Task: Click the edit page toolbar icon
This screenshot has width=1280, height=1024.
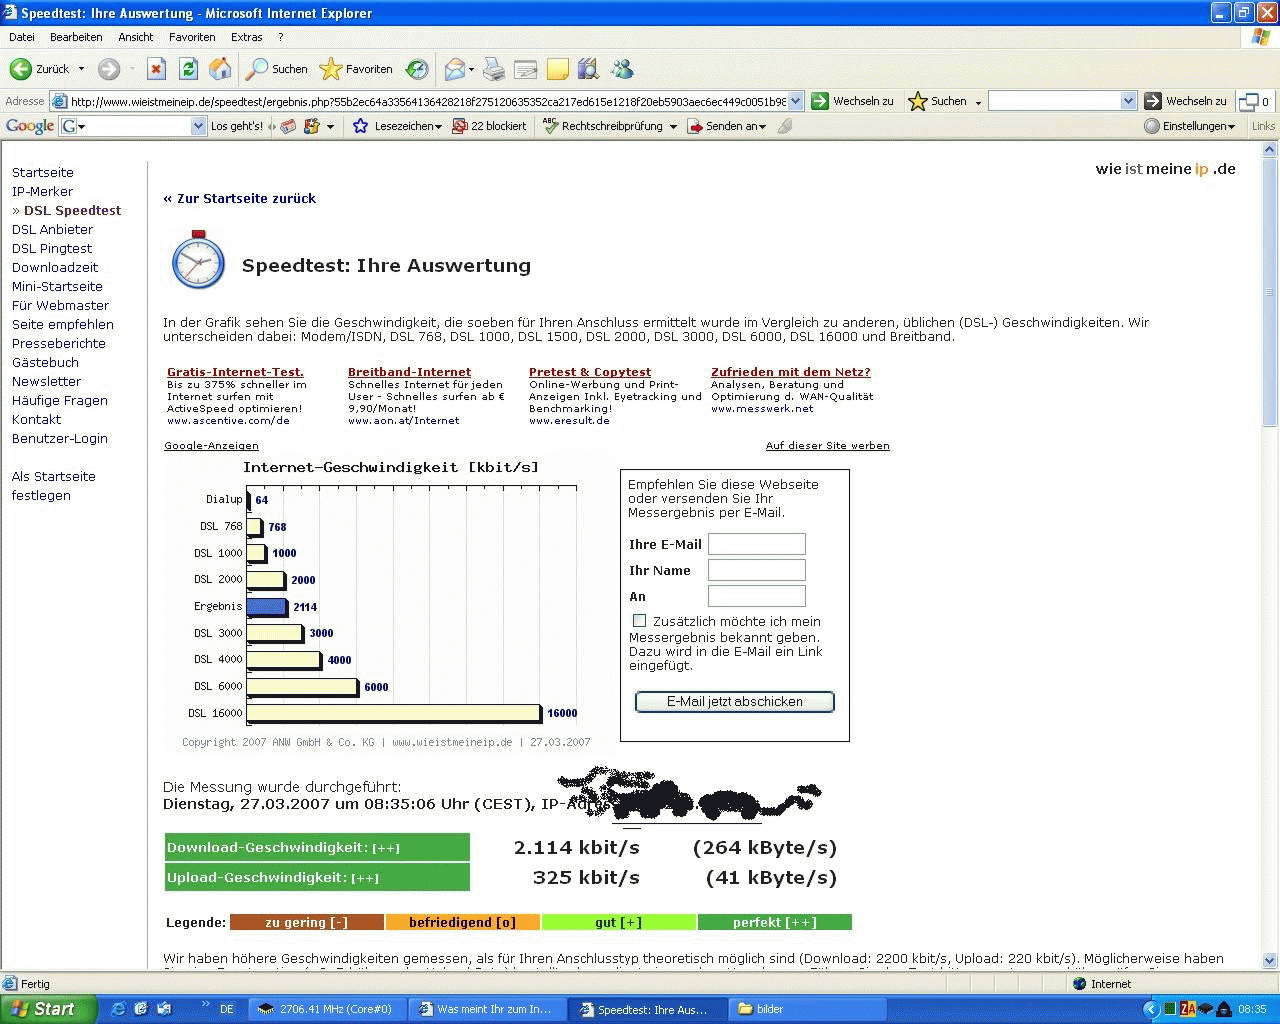Action: point(526,69)
